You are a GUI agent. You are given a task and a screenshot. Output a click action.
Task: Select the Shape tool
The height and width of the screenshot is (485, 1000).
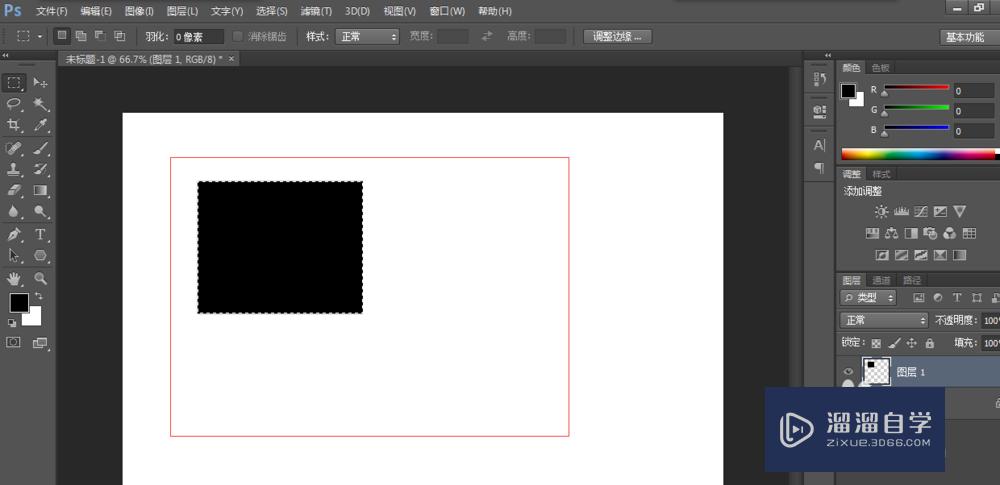tap(41, 255)
